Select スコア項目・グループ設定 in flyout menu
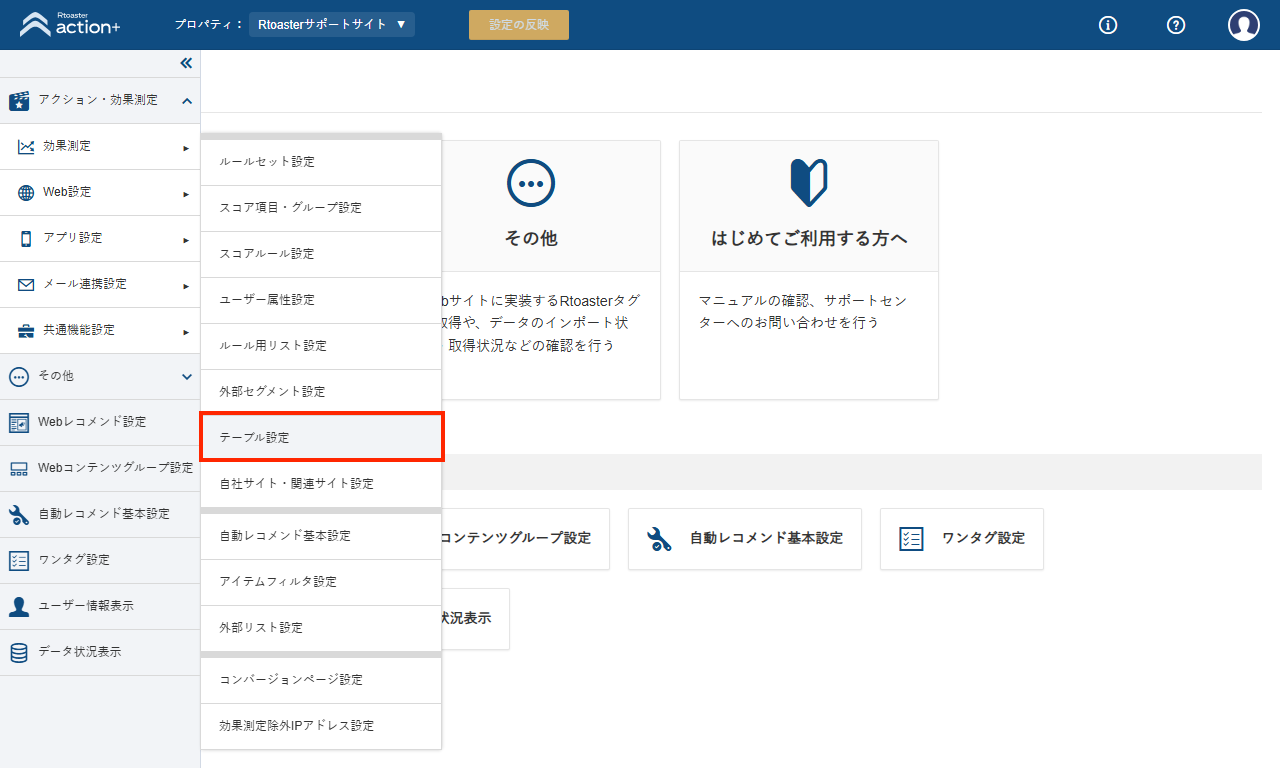The height and width of the screenshot is (768, 1280). [321, 208]
